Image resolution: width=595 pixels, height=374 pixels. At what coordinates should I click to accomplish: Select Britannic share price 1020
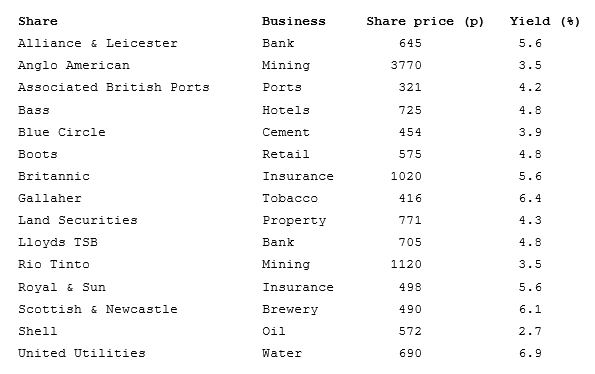tap(406, 176)
